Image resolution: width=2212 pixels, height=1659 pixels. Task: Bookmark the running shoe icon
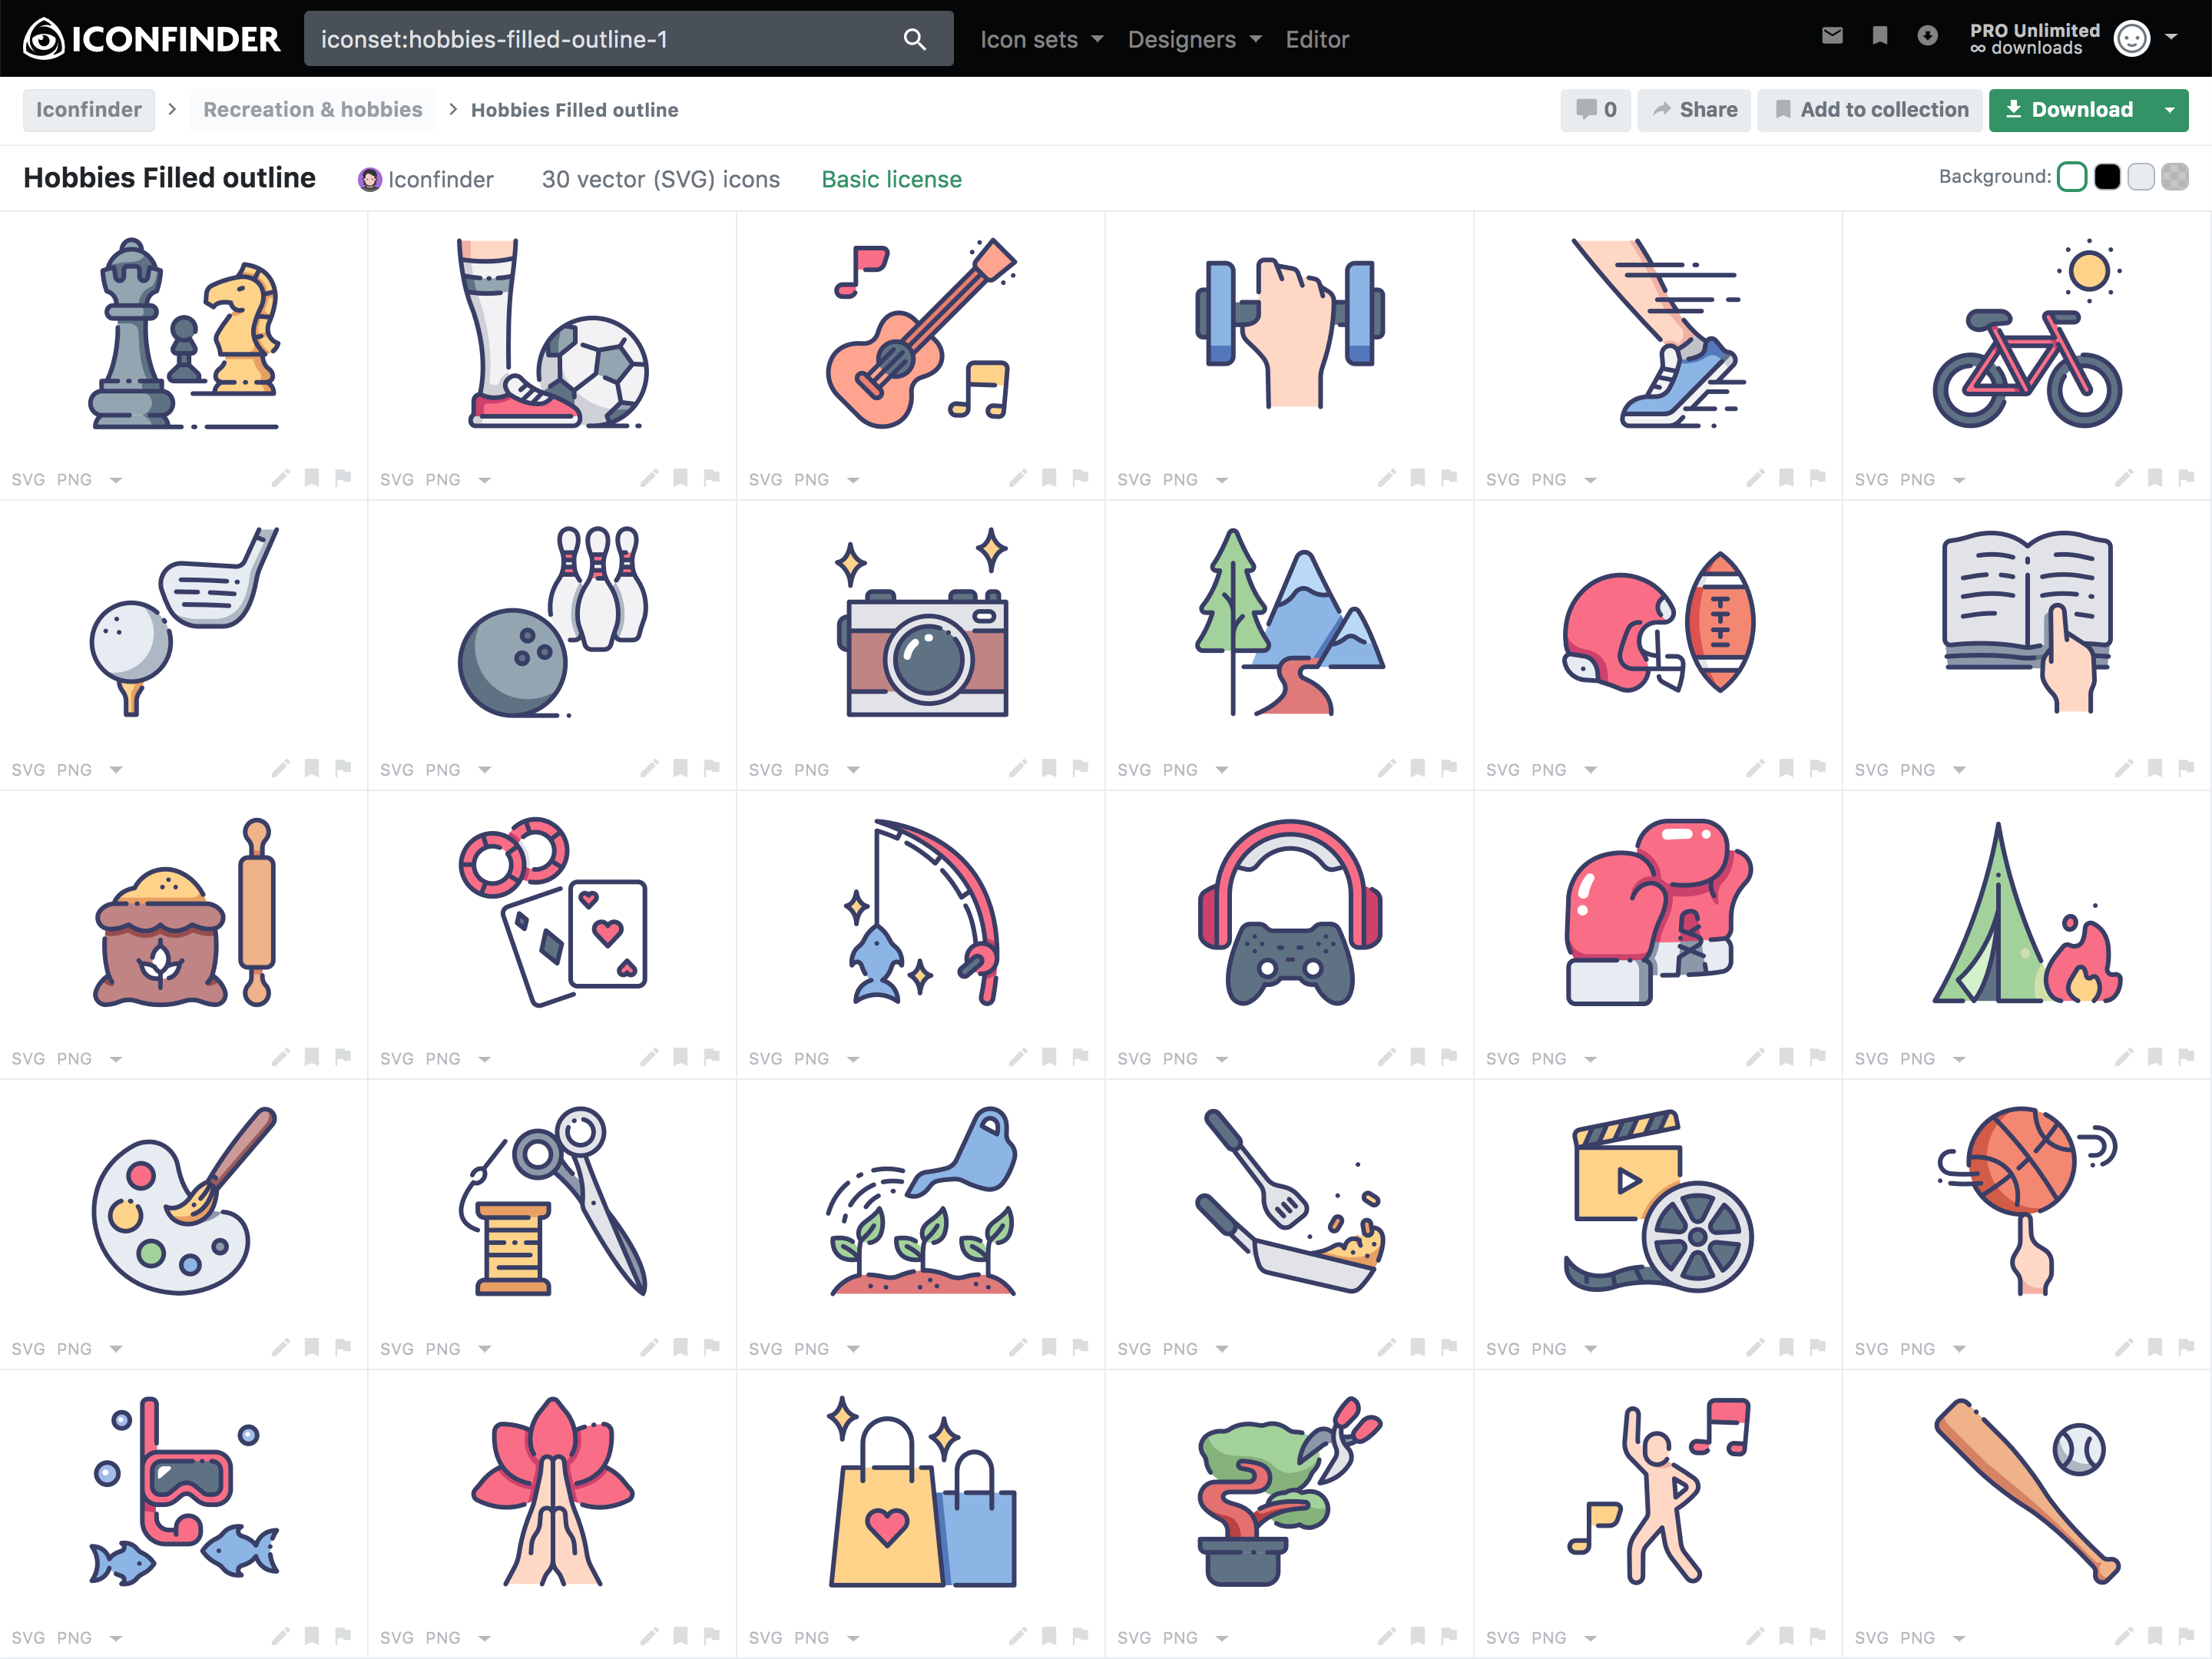[x=1786, y=478]
